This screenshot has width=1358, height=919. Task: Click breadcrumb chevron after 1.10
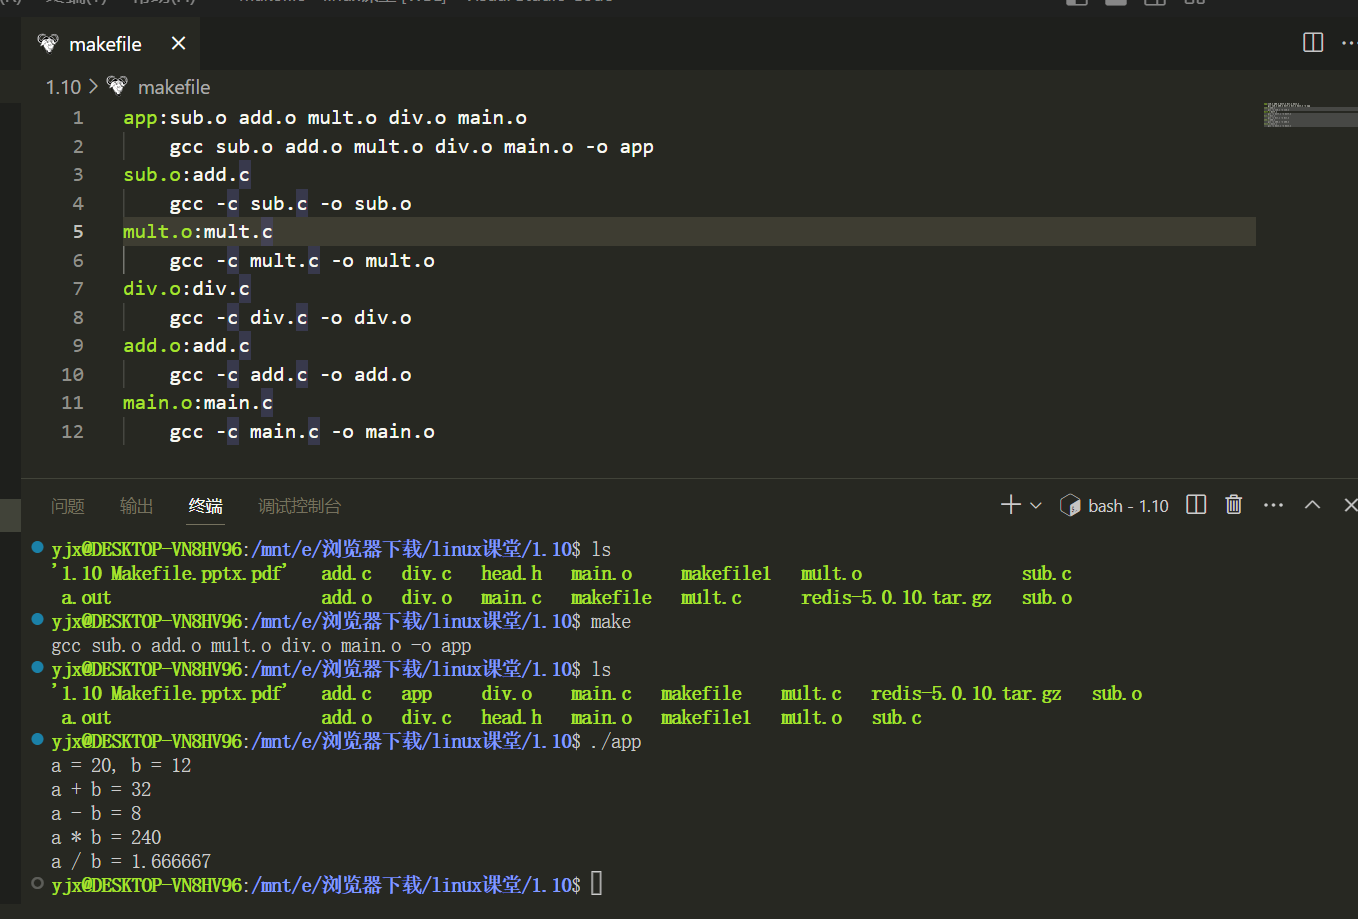(x=93, y=87)
